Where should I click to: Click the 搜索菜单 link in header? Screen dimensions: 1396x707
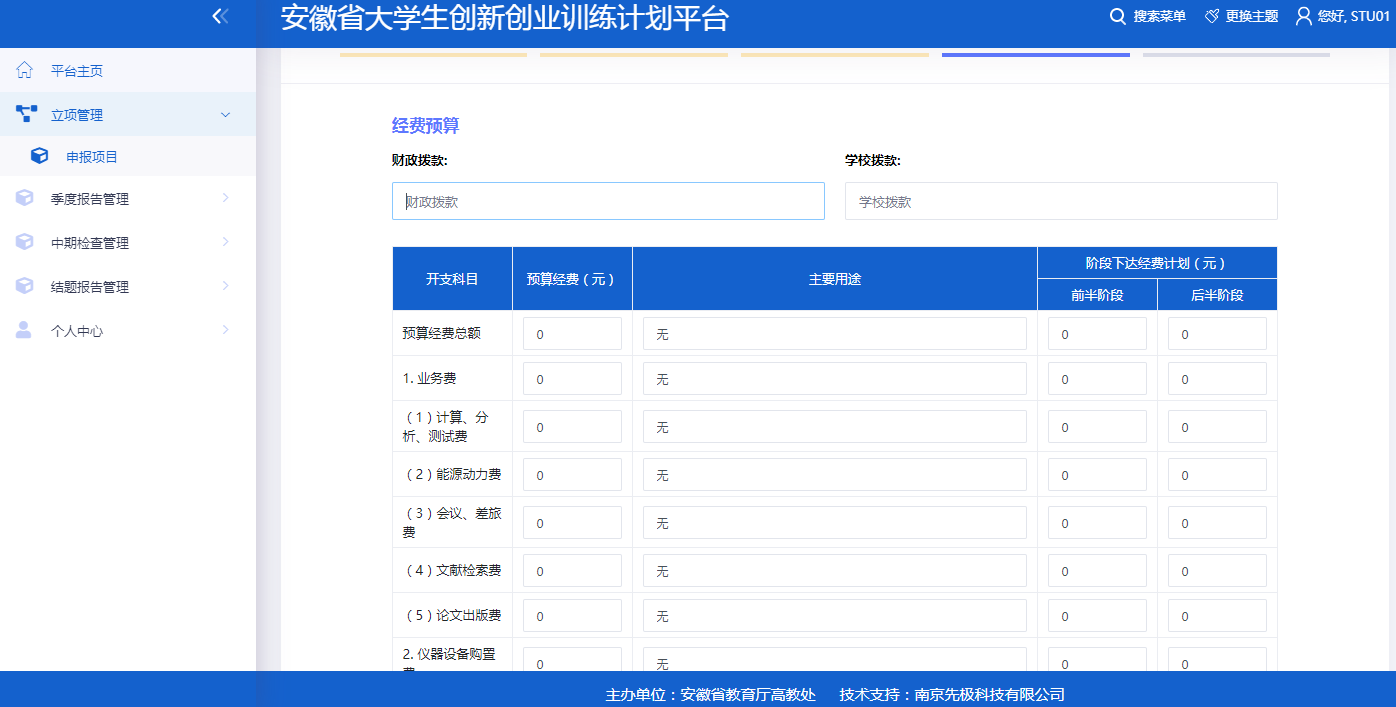pos(1159,16)
